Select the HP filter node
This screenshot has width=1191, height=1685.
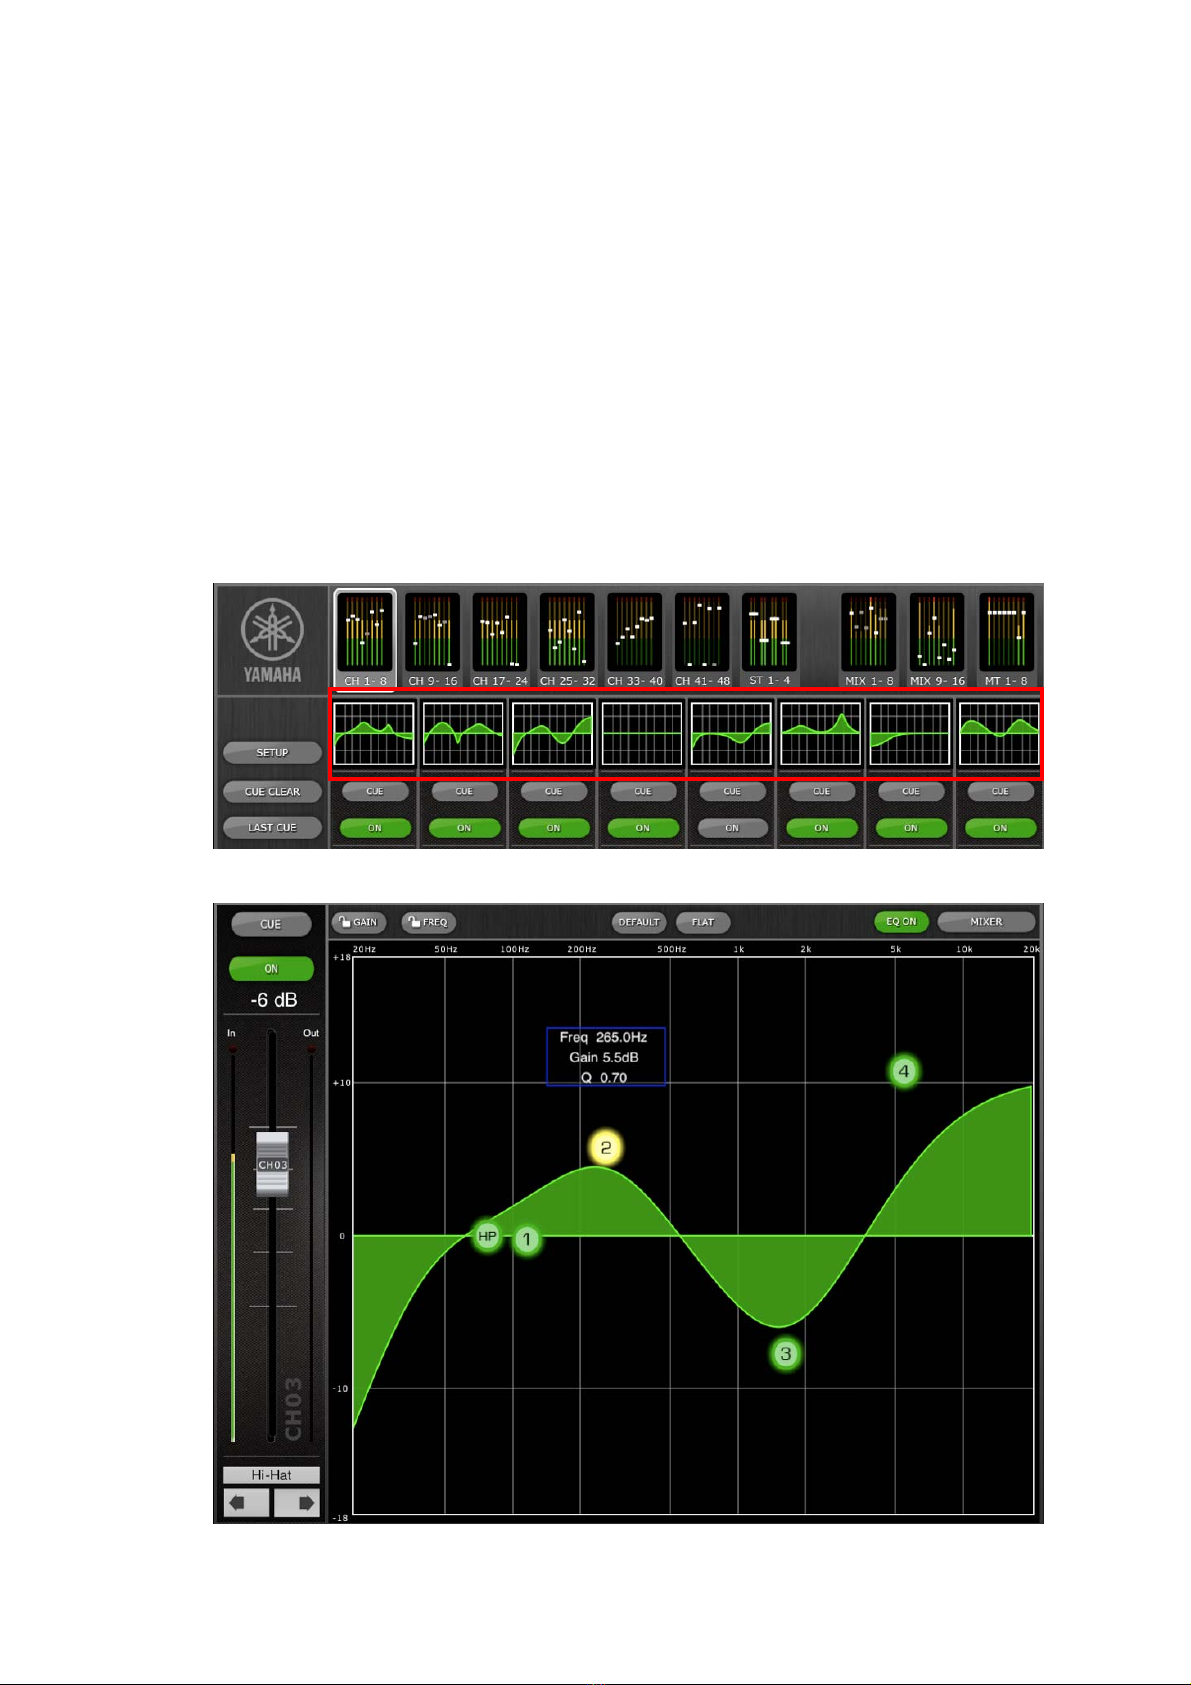pyautogui.click(x=487, y=1237)
